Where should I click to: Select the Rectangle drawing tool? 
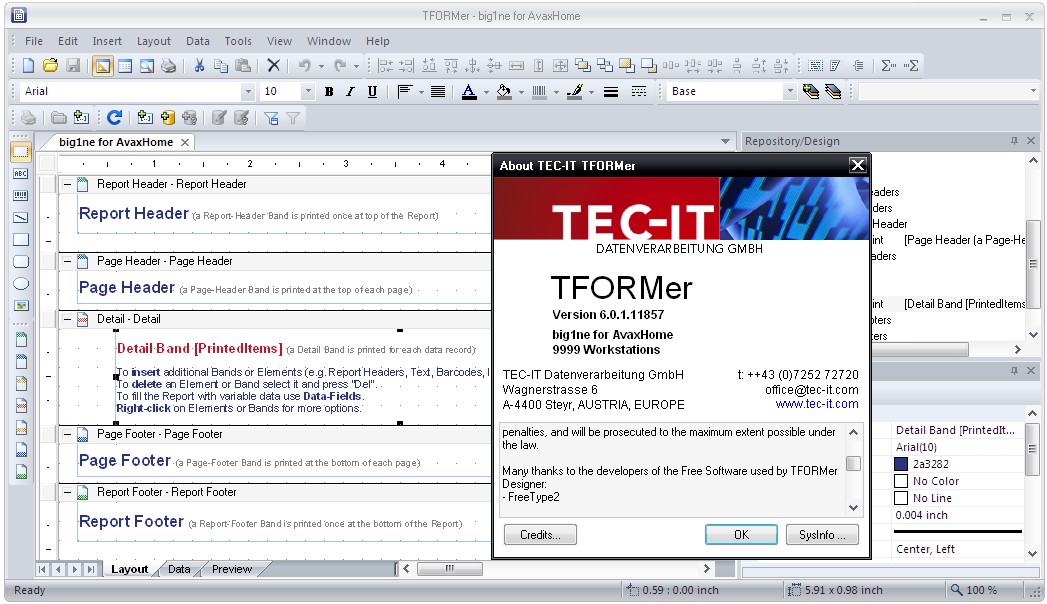21,240
